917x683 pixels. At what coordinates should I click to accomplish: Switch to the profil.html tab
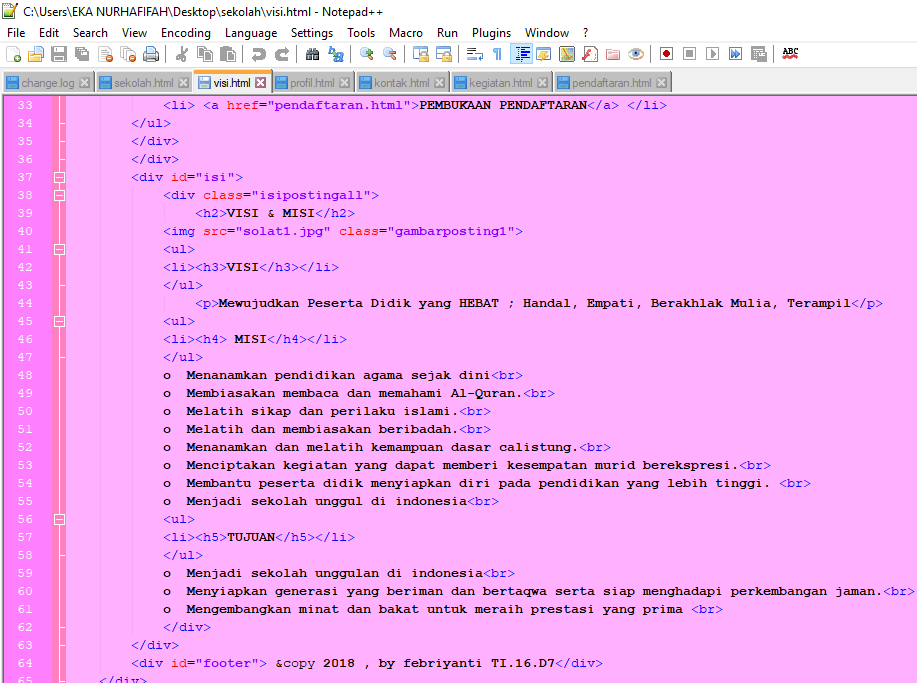[x=313, y=82]
